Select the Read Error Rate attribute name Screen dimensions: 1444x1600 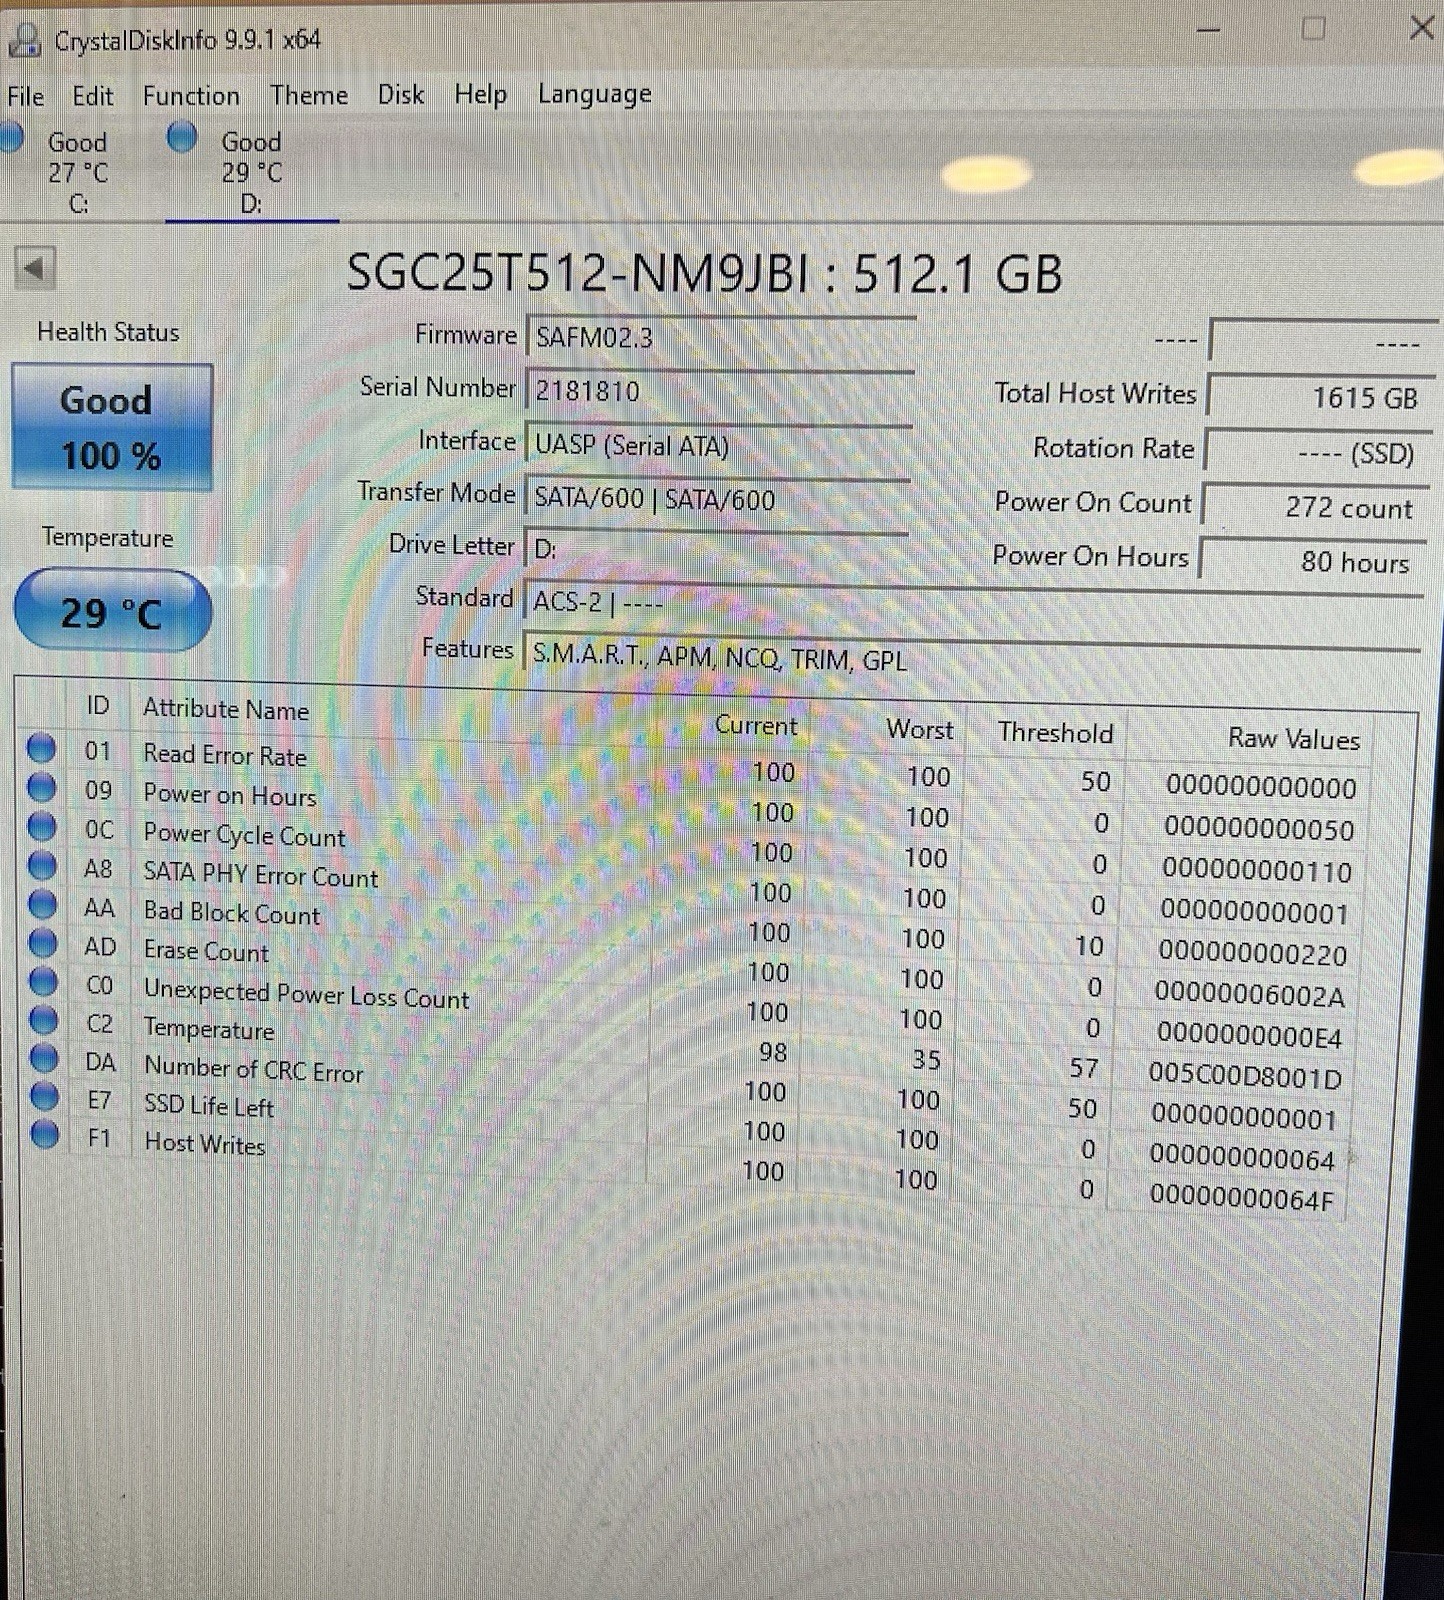[225, 755]
